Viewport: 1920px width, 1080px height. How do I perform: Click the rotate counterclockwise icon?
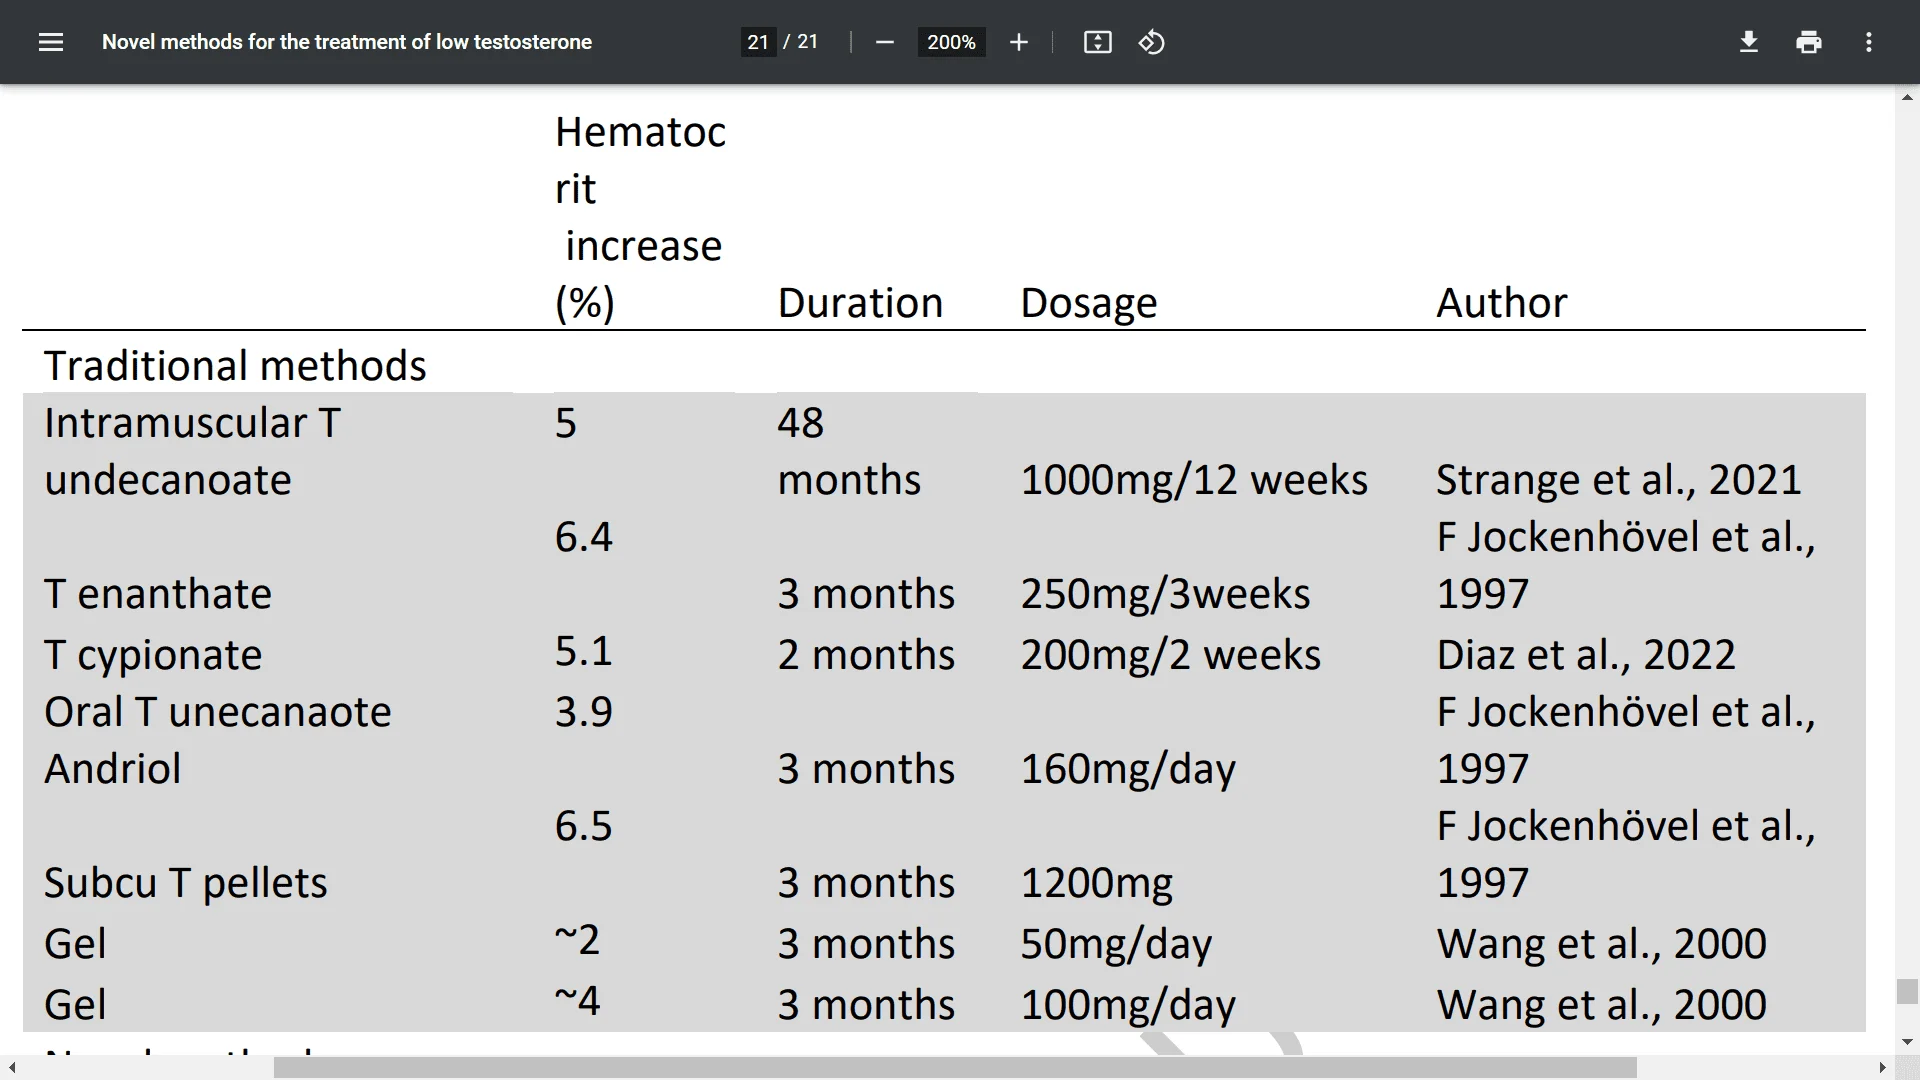pos(1151,42)
